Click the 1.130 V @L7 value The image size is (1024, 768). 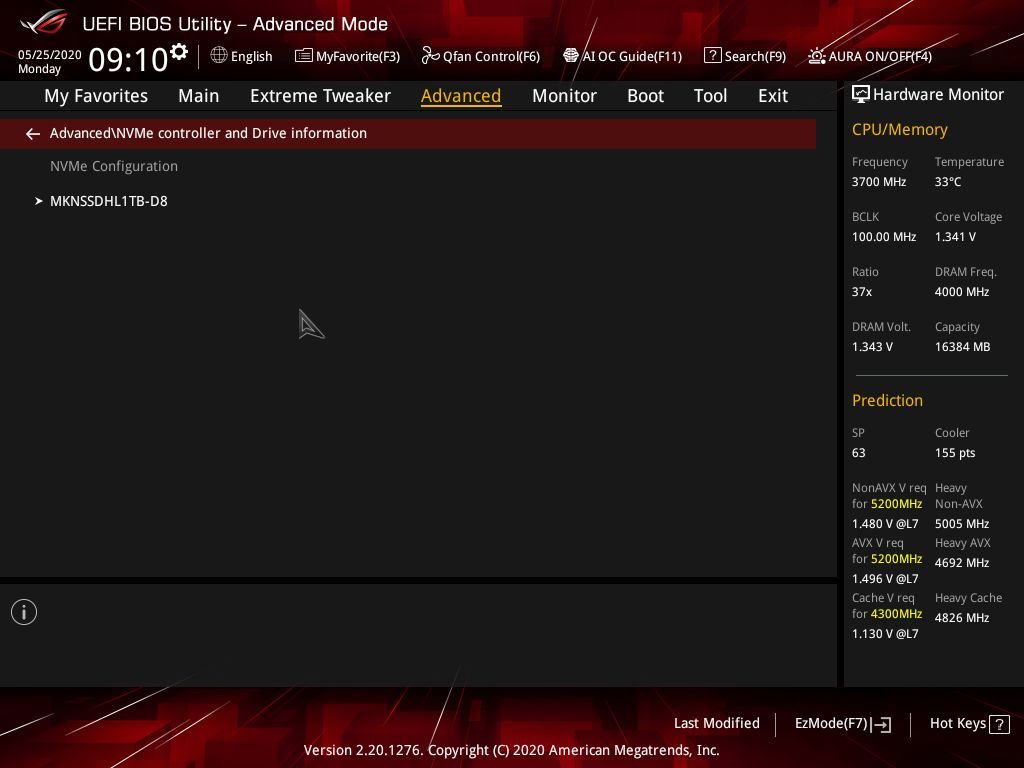(x=885, y=633)
